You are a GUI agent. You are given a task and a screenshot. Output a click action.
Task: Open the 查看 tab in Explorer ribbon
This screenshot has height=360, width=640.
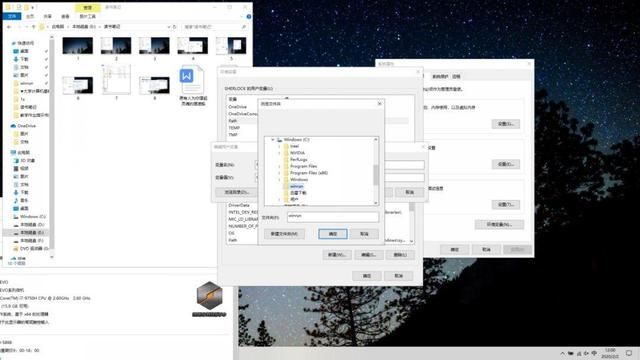click(65, 16)
